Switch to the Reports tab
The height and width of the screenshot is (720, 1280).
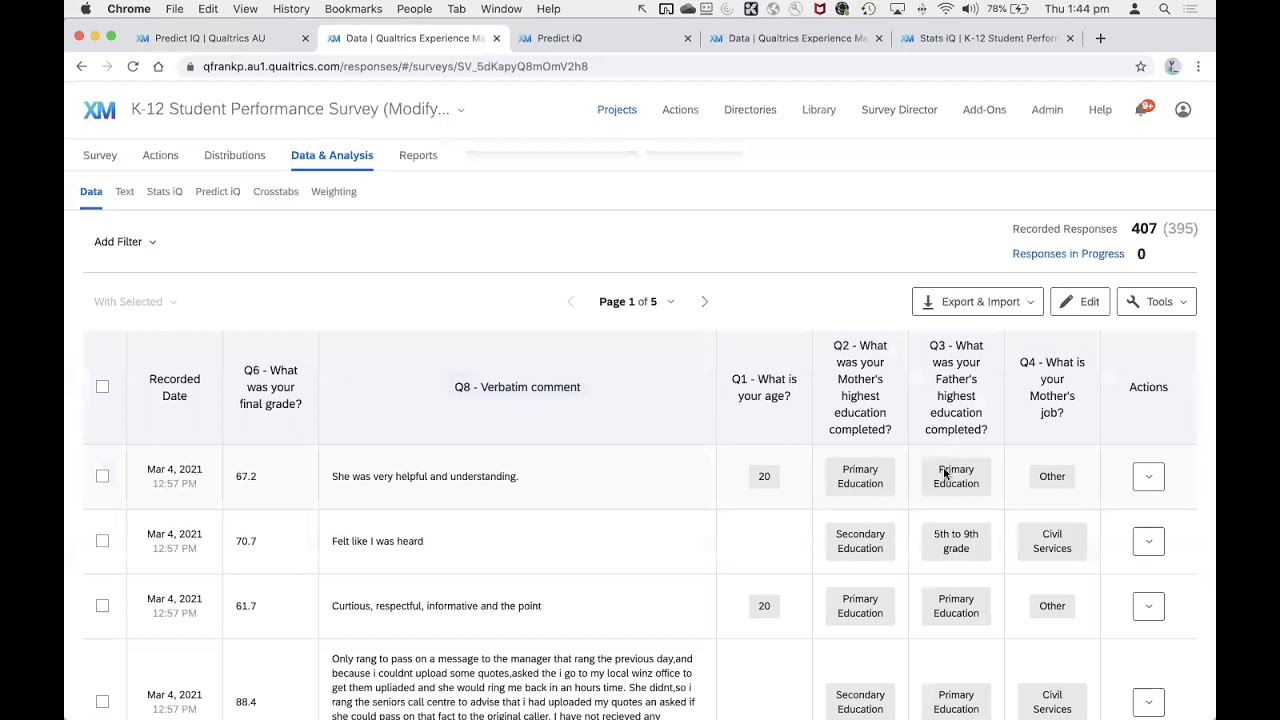[418, 155]
